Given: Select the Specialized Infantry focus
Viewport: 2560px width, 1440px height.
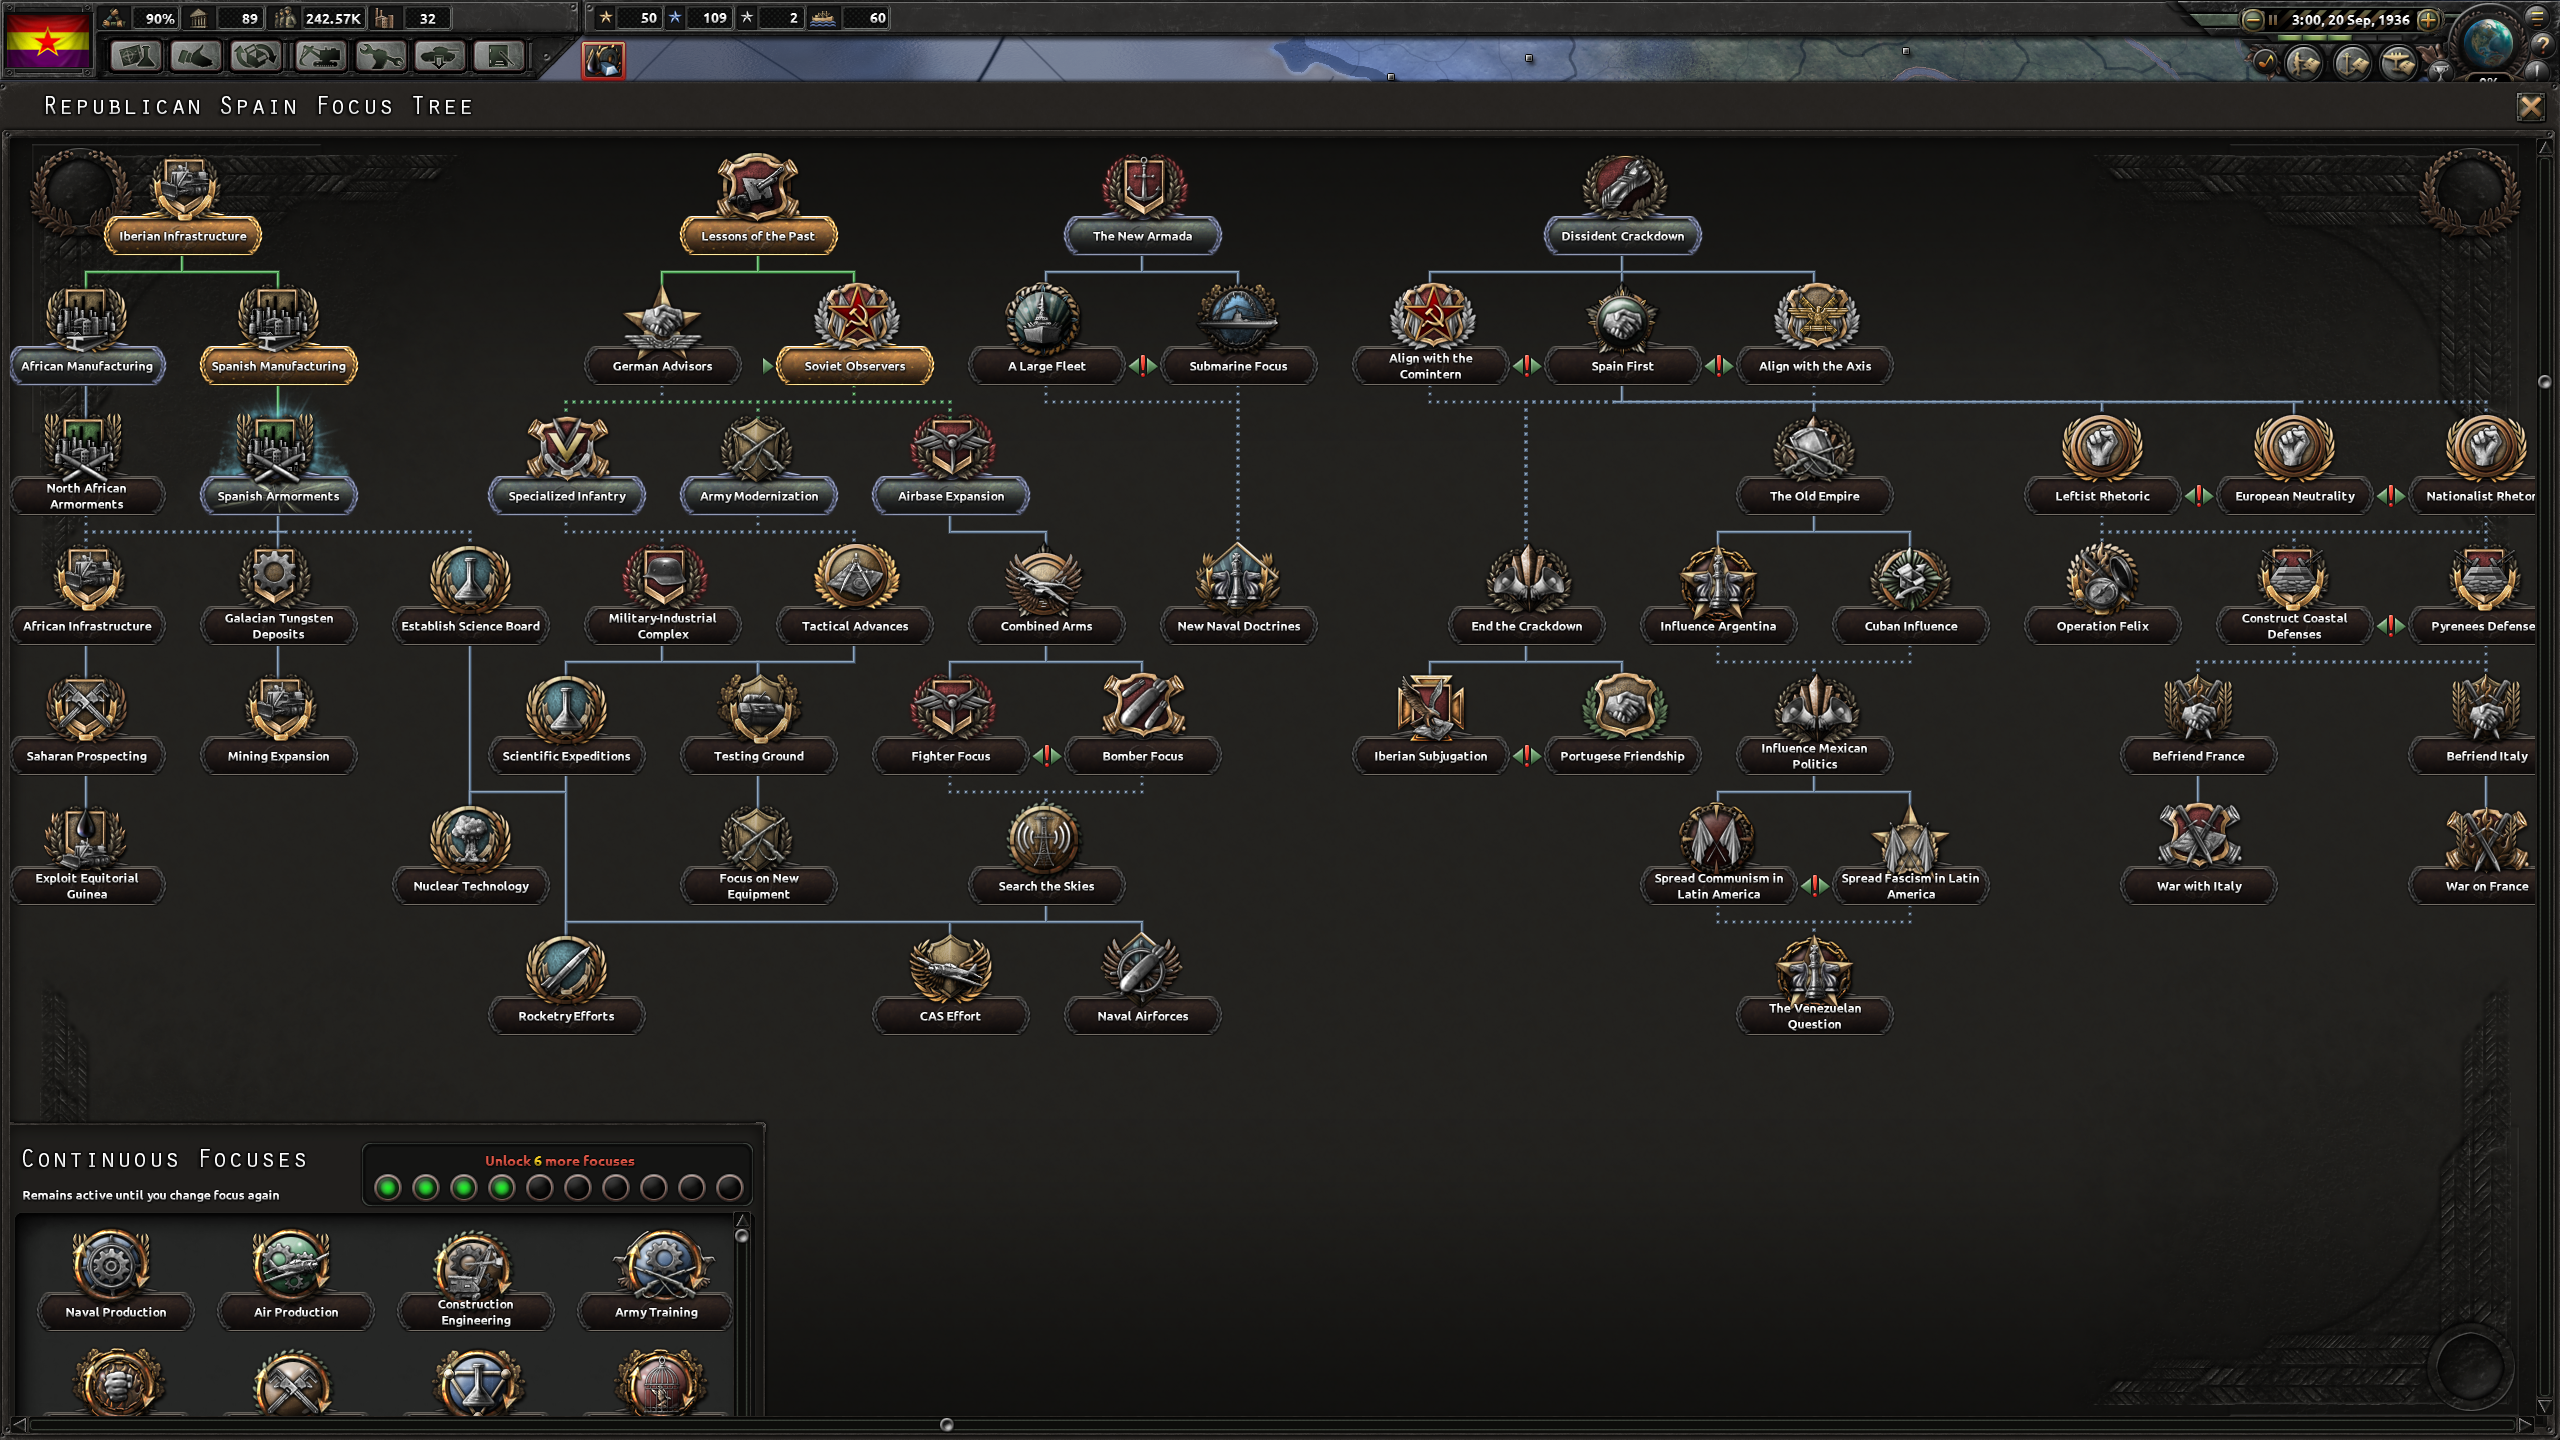Looking at the screenshot, I should pos(567,464).
